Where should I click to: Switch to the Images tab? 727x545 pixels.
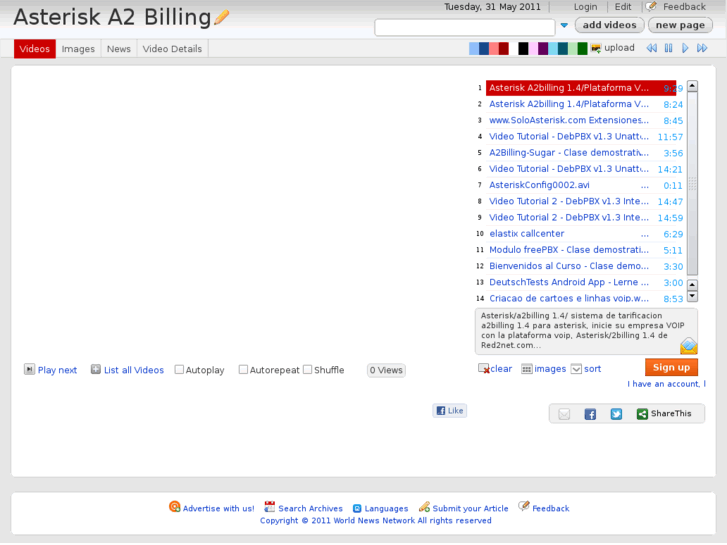click(x=78, y=49)
